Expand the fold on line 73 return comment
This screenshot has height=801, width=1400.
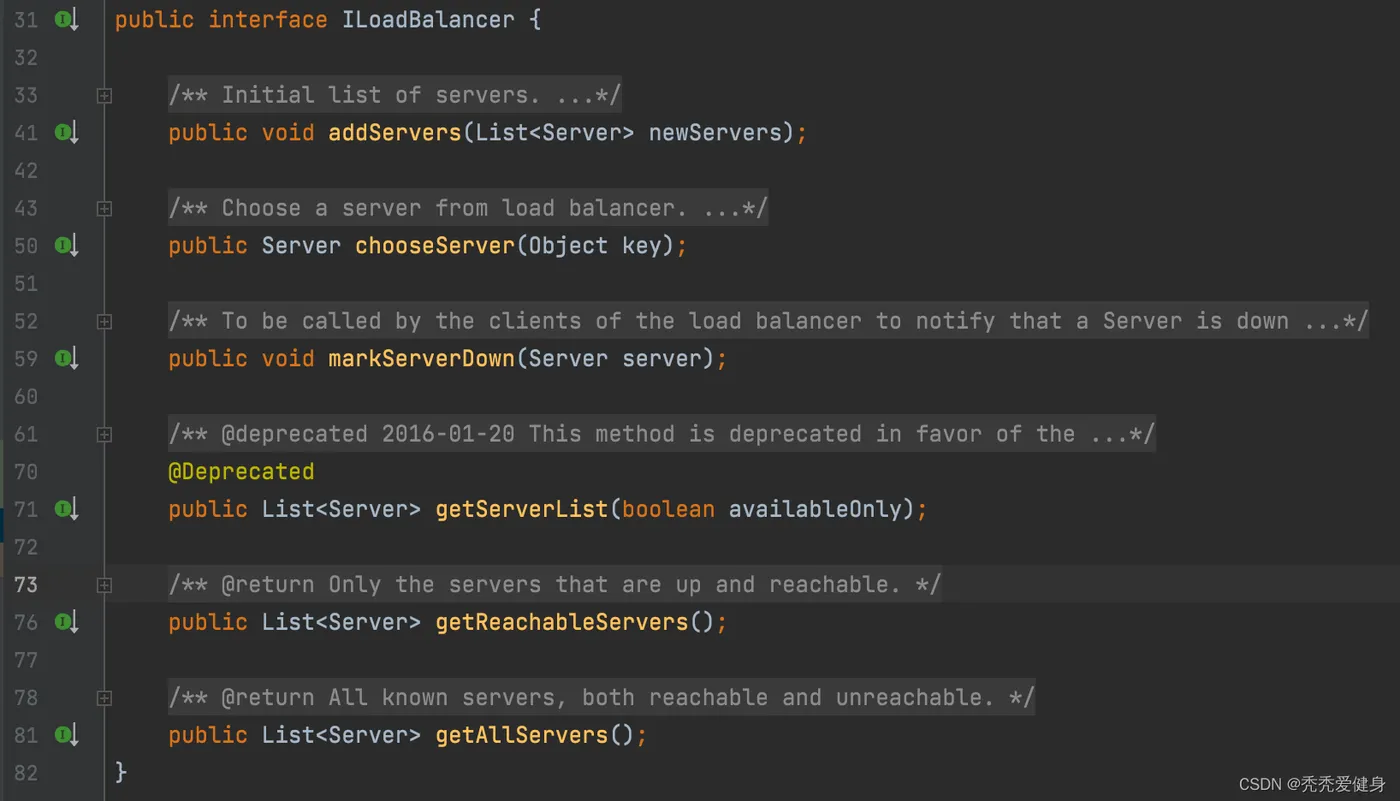tap(104, 585)
